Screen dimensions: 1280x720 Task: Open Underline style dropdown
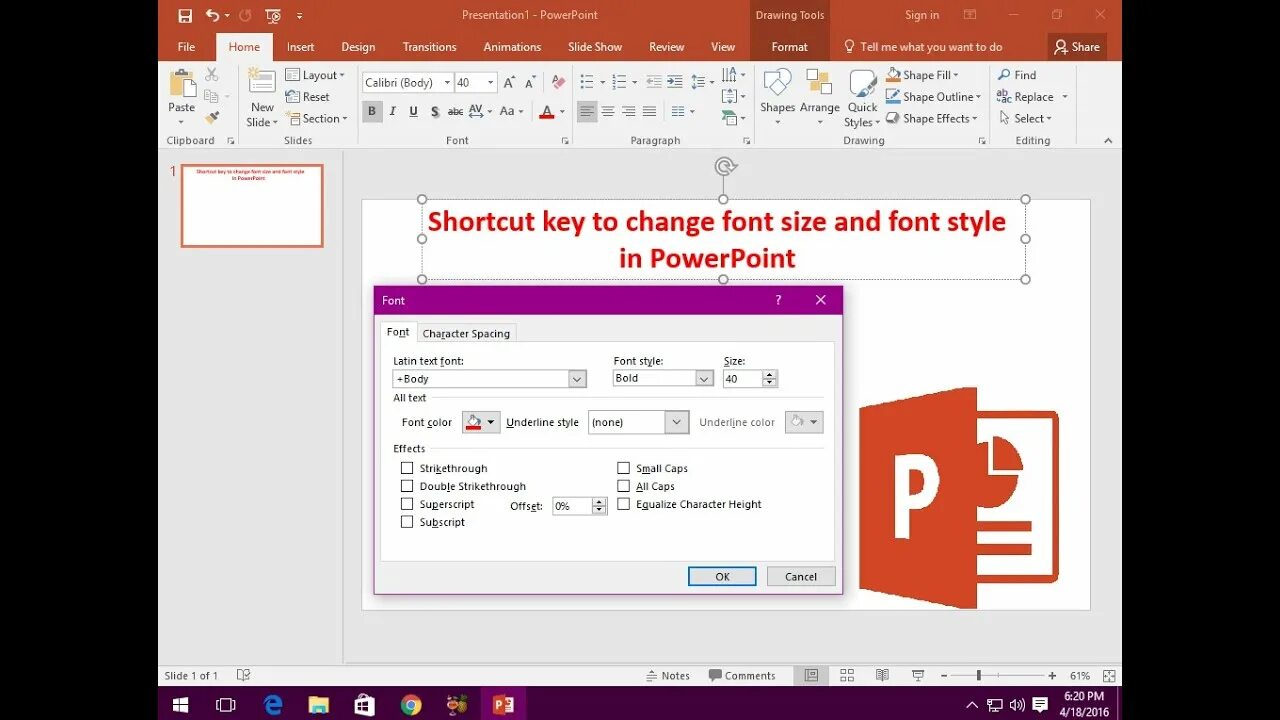click(677, 422)
